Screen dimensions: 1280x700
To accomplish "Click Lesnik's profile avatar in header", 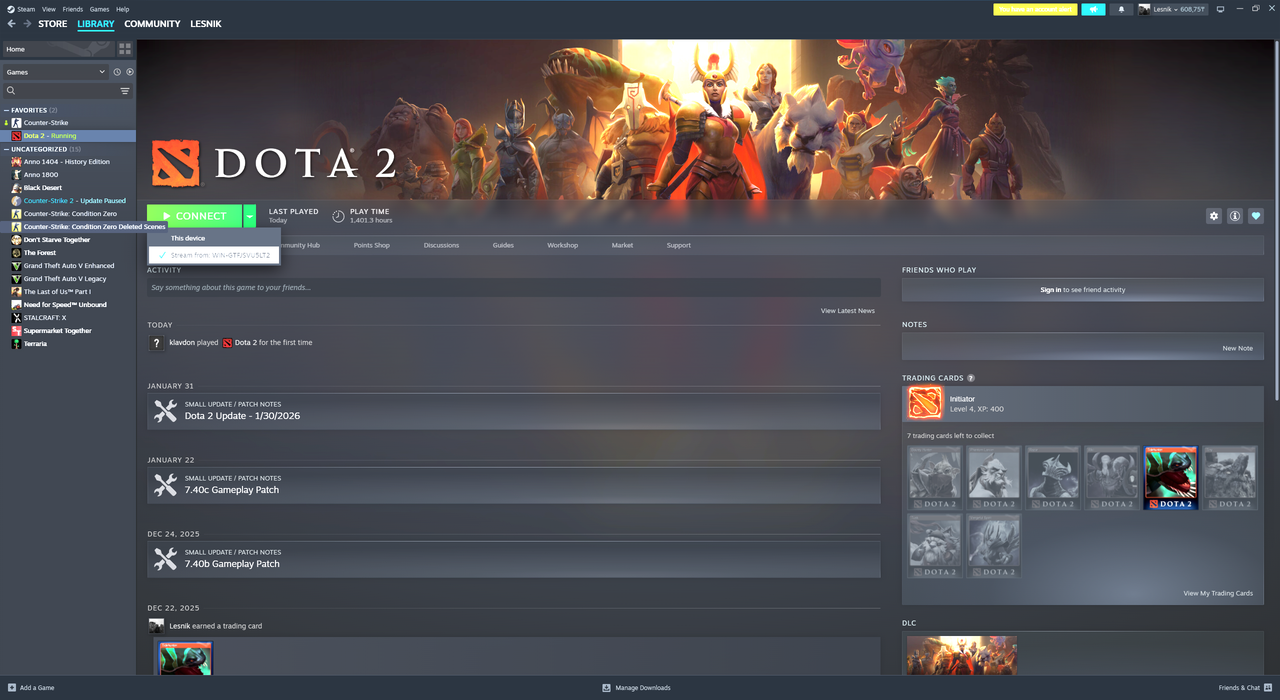I will pos(1143,9).
